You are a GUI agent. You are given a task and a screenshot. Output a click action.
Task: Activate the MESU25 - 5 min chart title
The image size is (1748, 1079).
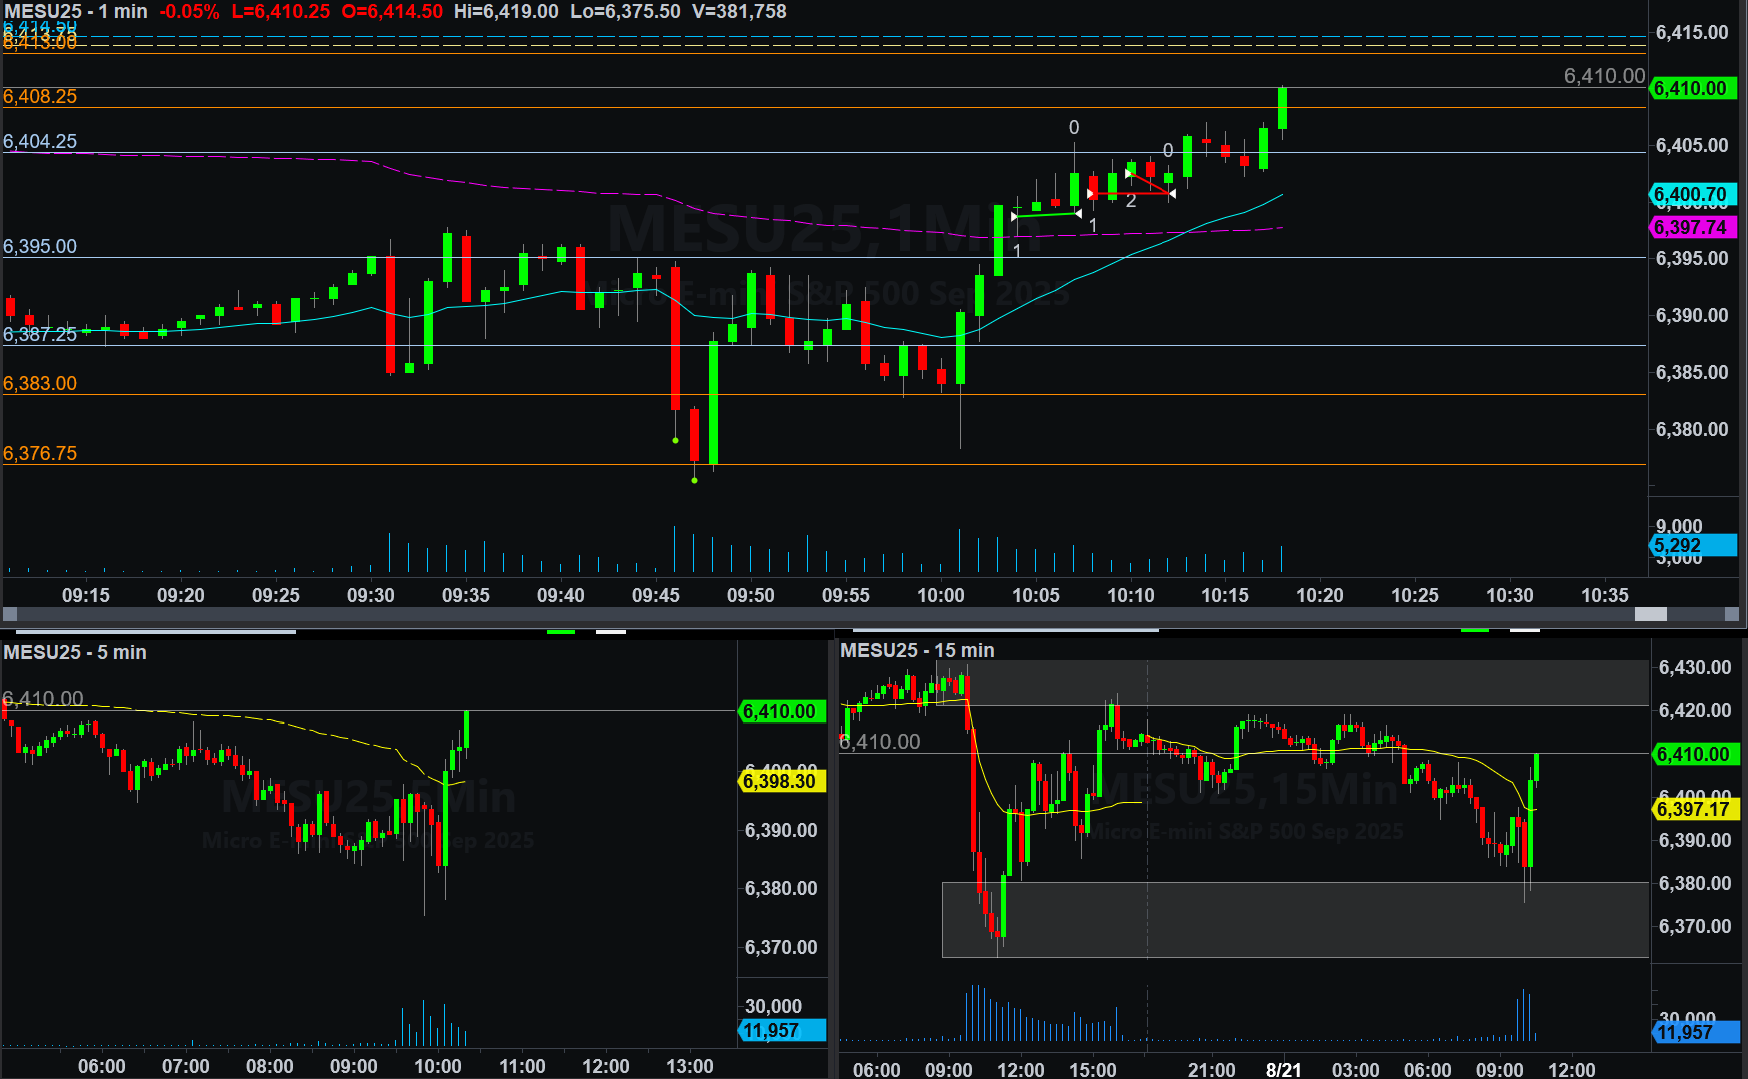click(75, 652)
